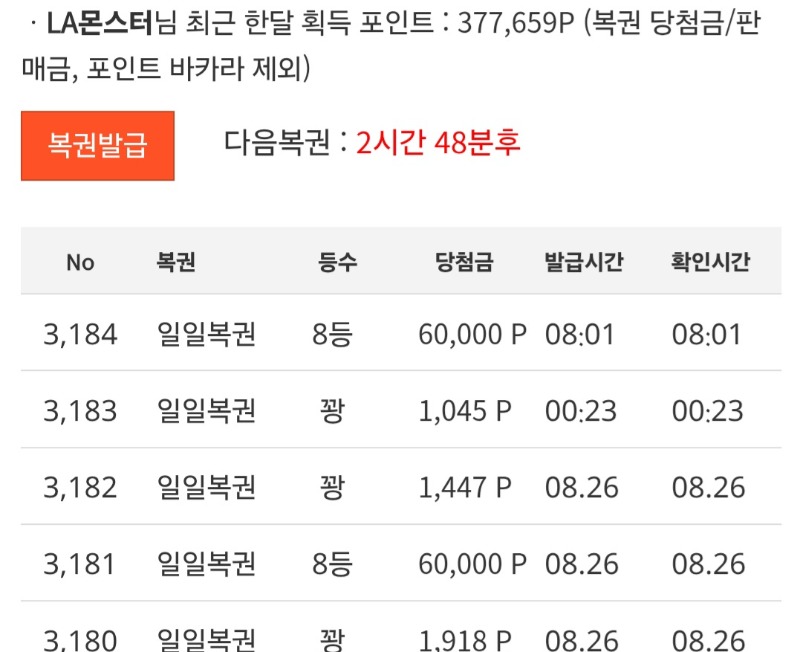
Task: Select the 2시간 48분후 countdown text
Action: [x=438, y=142]
